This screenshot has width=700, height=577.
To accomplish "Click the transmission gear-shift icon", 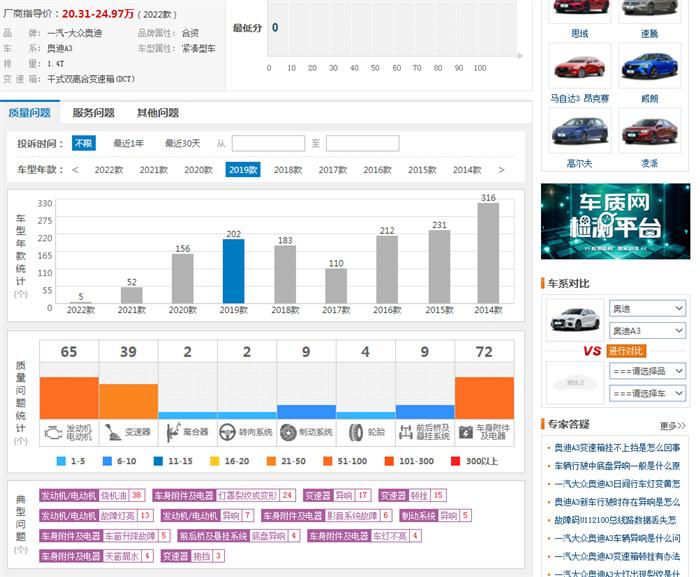I will 112,432.
